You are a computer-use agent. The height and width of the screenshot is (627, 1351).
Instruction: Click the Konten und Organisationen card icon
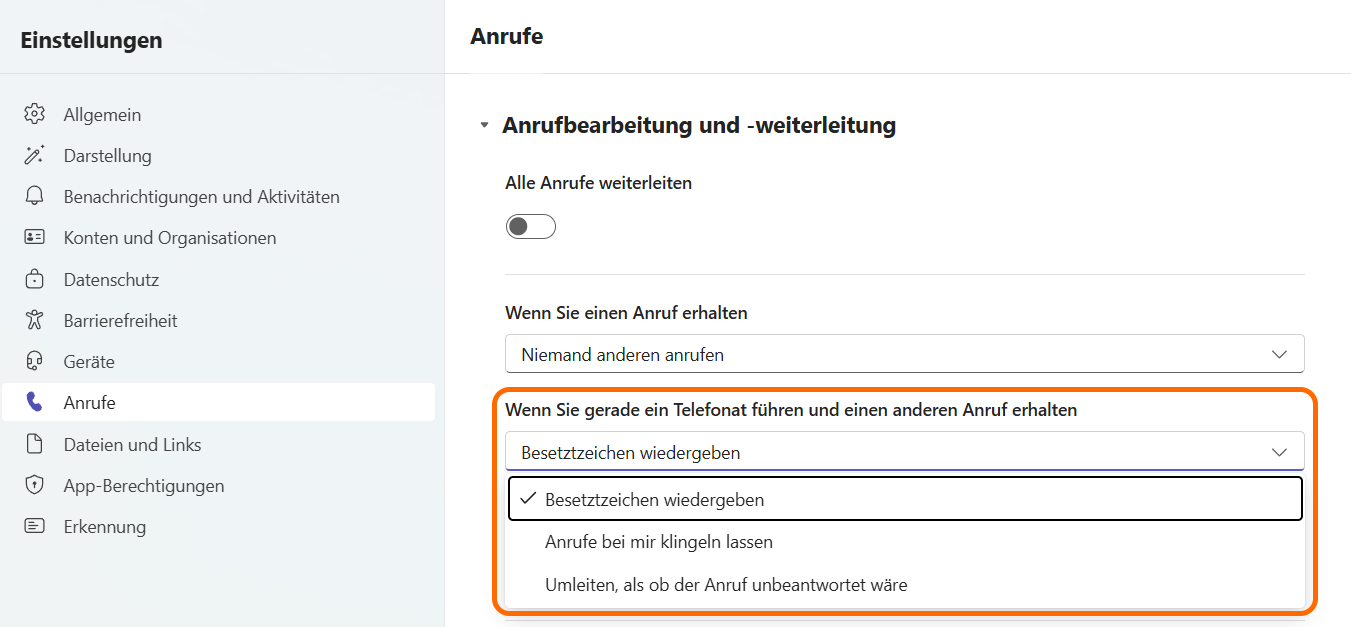(x=35, y=238)
